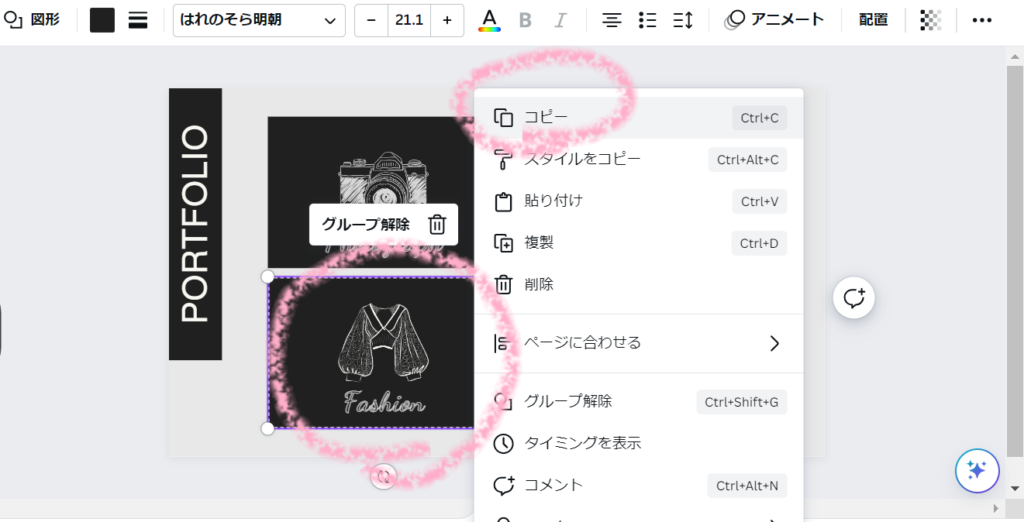The height and width of the screenshot is (522, 1024).
Task: Click the duplicate icon beside 複製
Action: click(x=503, y=243)
